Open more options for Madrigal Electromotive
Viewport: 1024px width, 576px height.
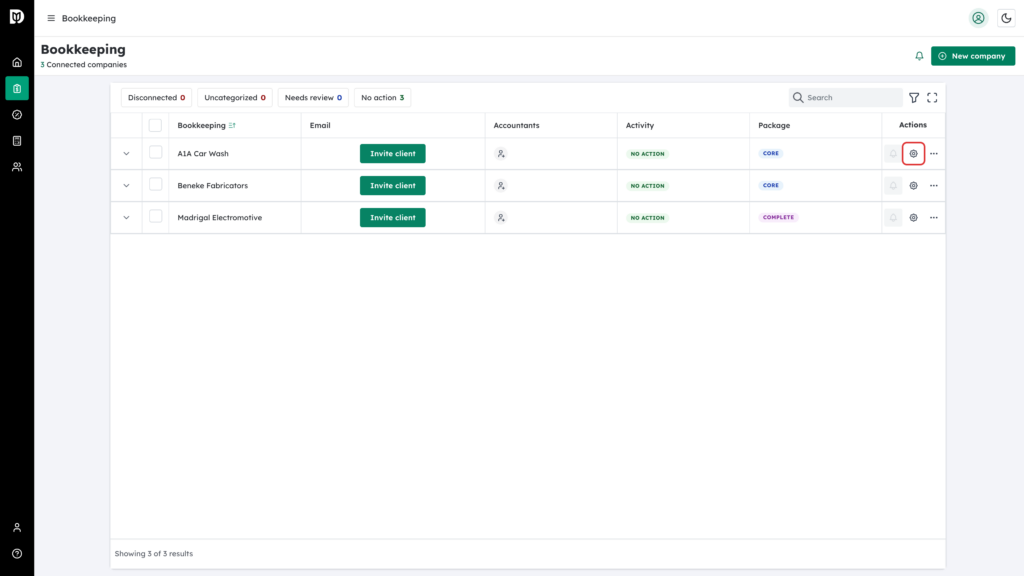[x=934, y=217]
